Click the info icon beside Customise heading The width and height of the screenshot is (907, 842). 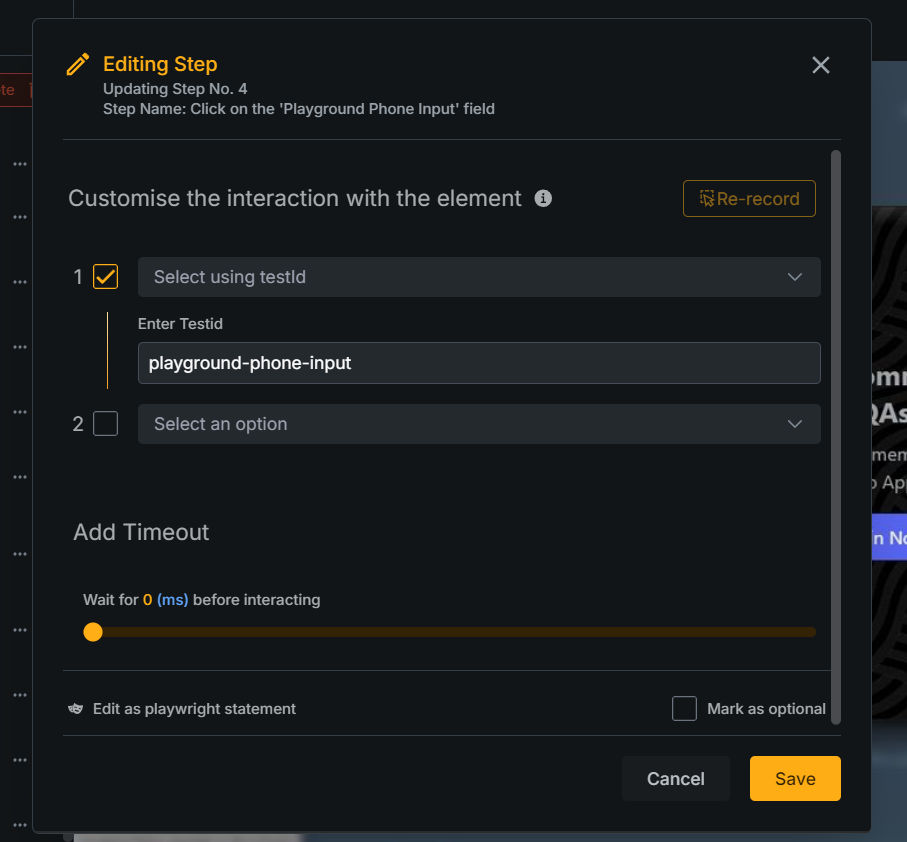(543, 198)
